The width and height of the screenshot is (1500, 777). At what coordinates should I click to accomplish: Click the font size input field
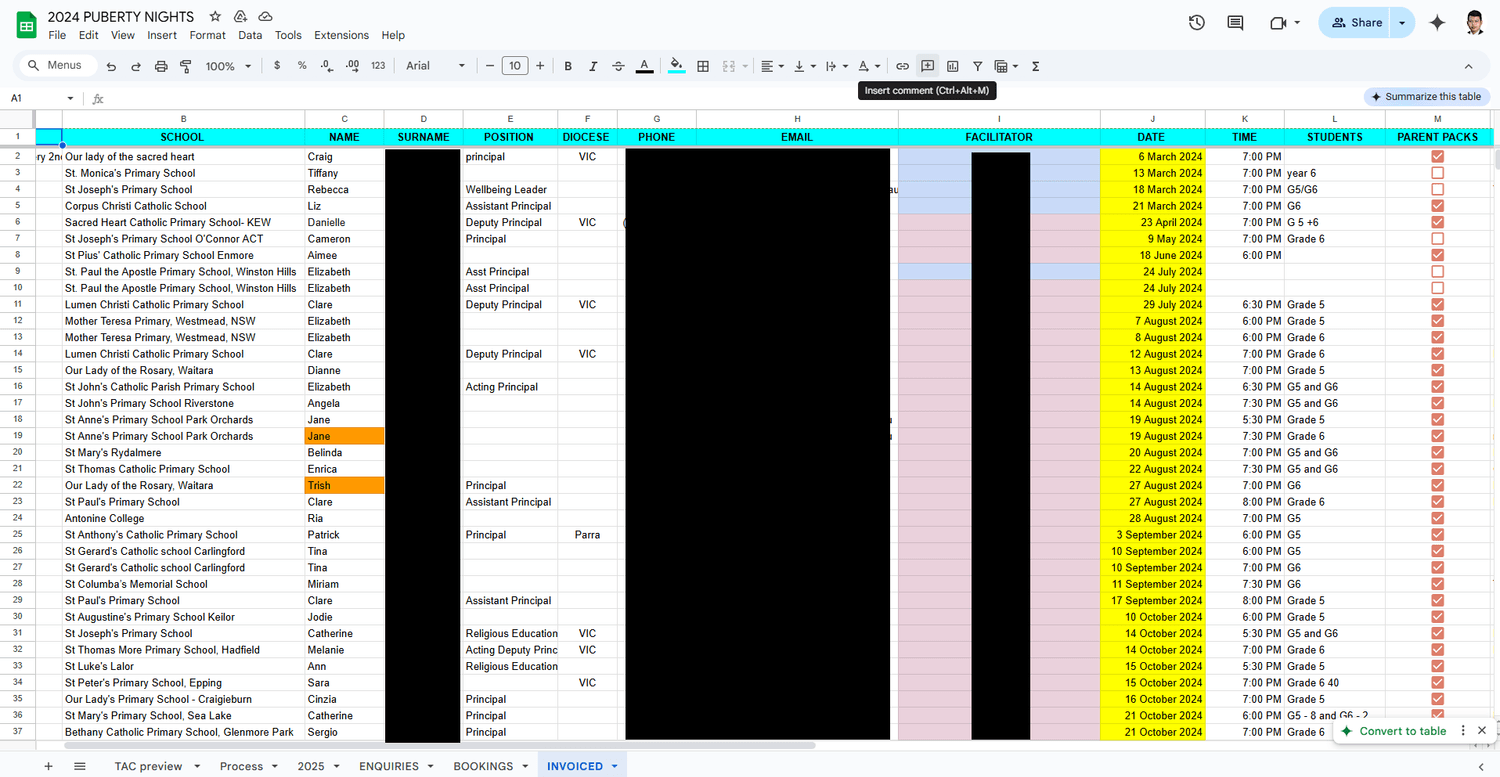(514, 66)
